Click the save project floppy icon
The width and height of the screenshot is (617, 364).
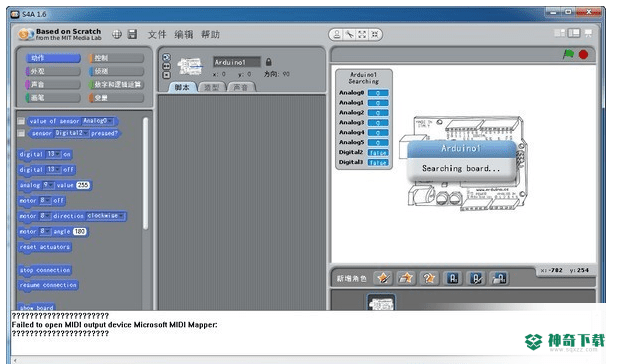click(133, 34)
